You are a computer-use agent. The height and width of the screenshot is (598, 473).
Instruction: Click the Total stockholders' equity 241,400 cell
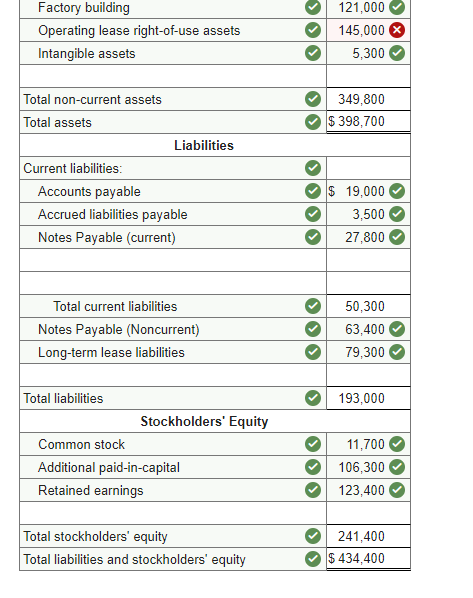pos(368,536)
